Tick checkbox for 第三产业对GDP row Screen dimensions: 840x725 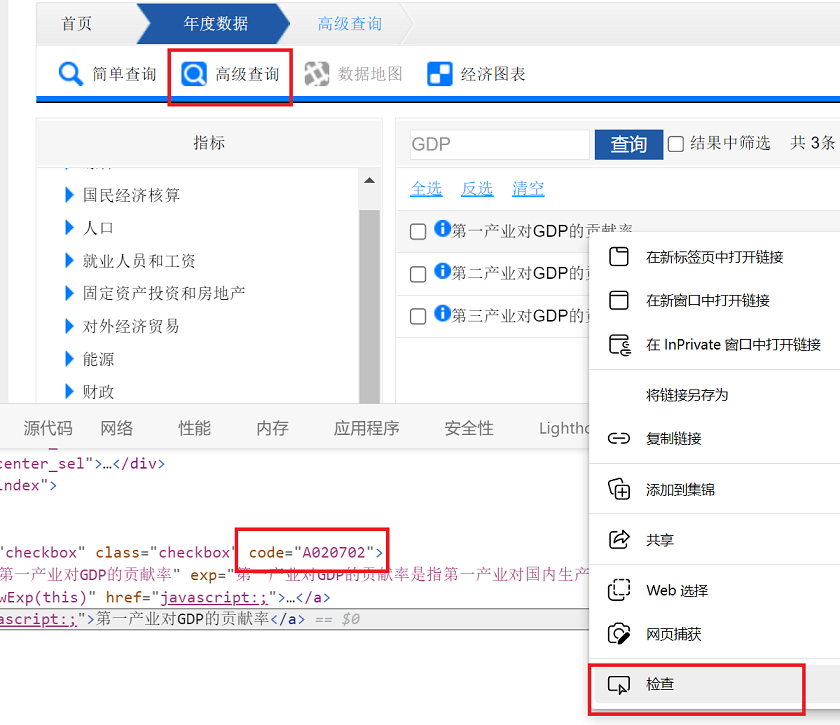[418, 316]
